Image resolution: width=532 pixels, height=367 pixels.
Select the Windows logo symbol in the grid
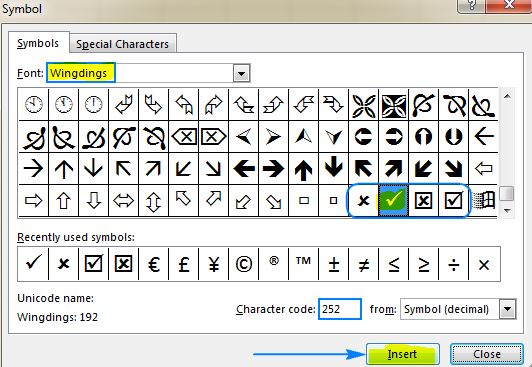coord(483,200)
